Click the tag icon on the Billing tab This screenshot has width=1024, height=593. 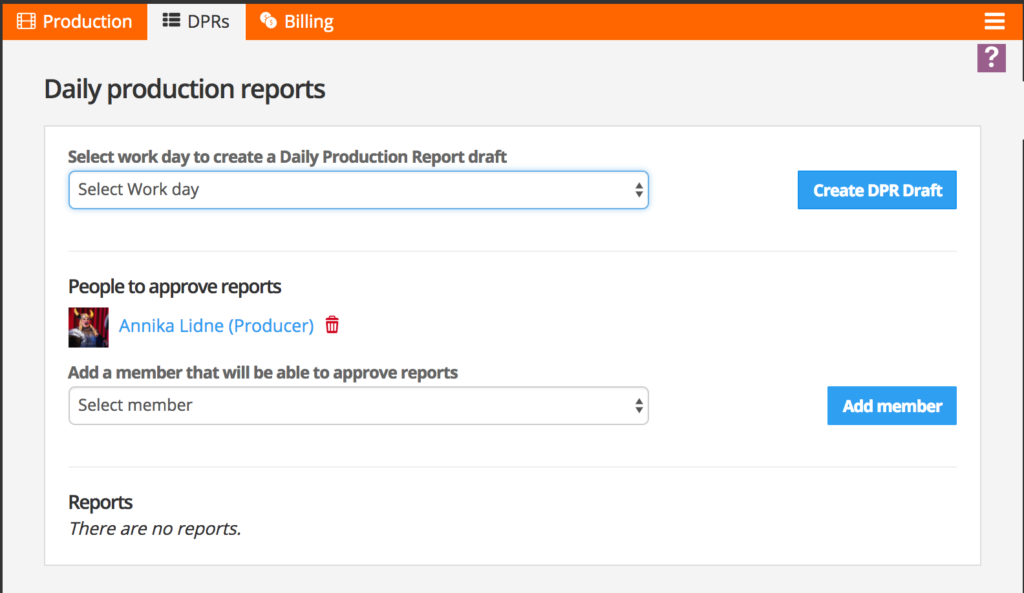point(266,20)
